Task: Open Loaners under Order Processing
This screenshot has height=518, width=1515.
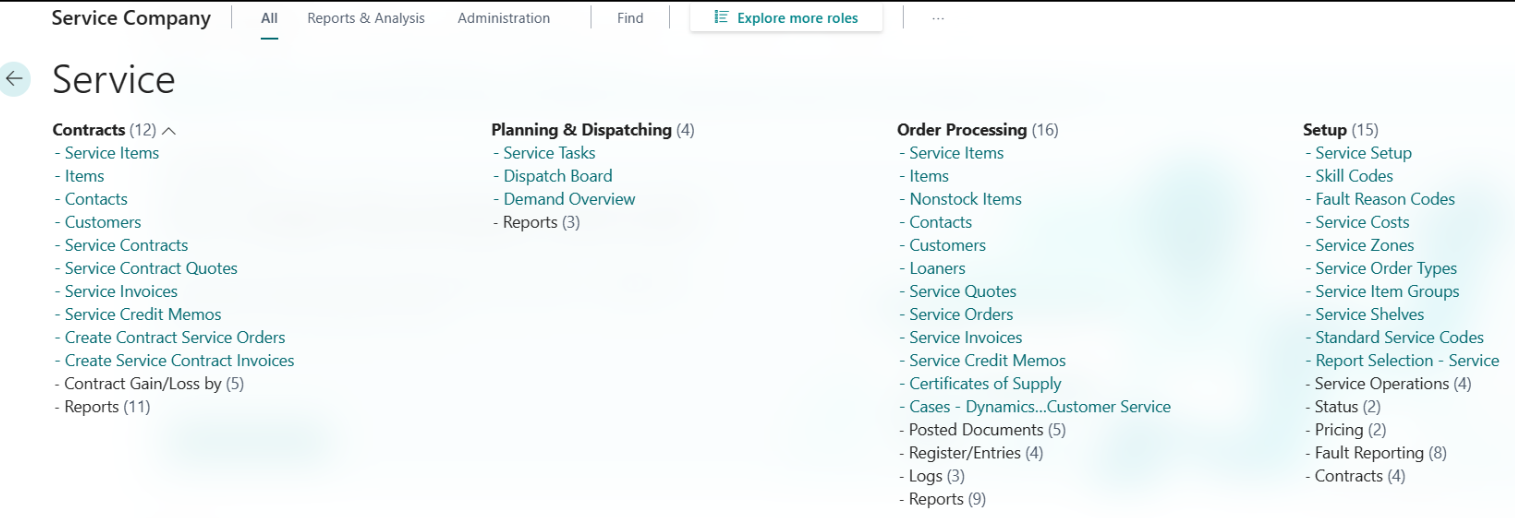Action: coord(937,268)
